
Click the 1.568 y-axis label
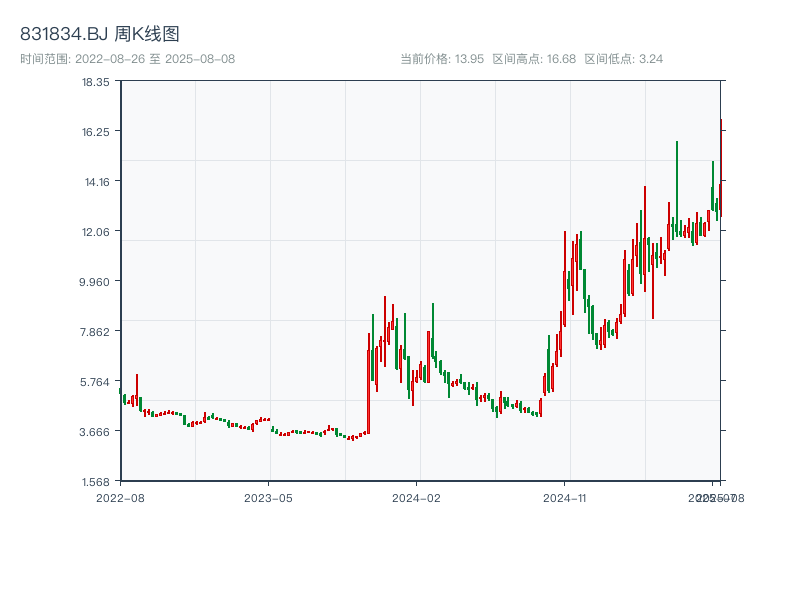(95, 482)
